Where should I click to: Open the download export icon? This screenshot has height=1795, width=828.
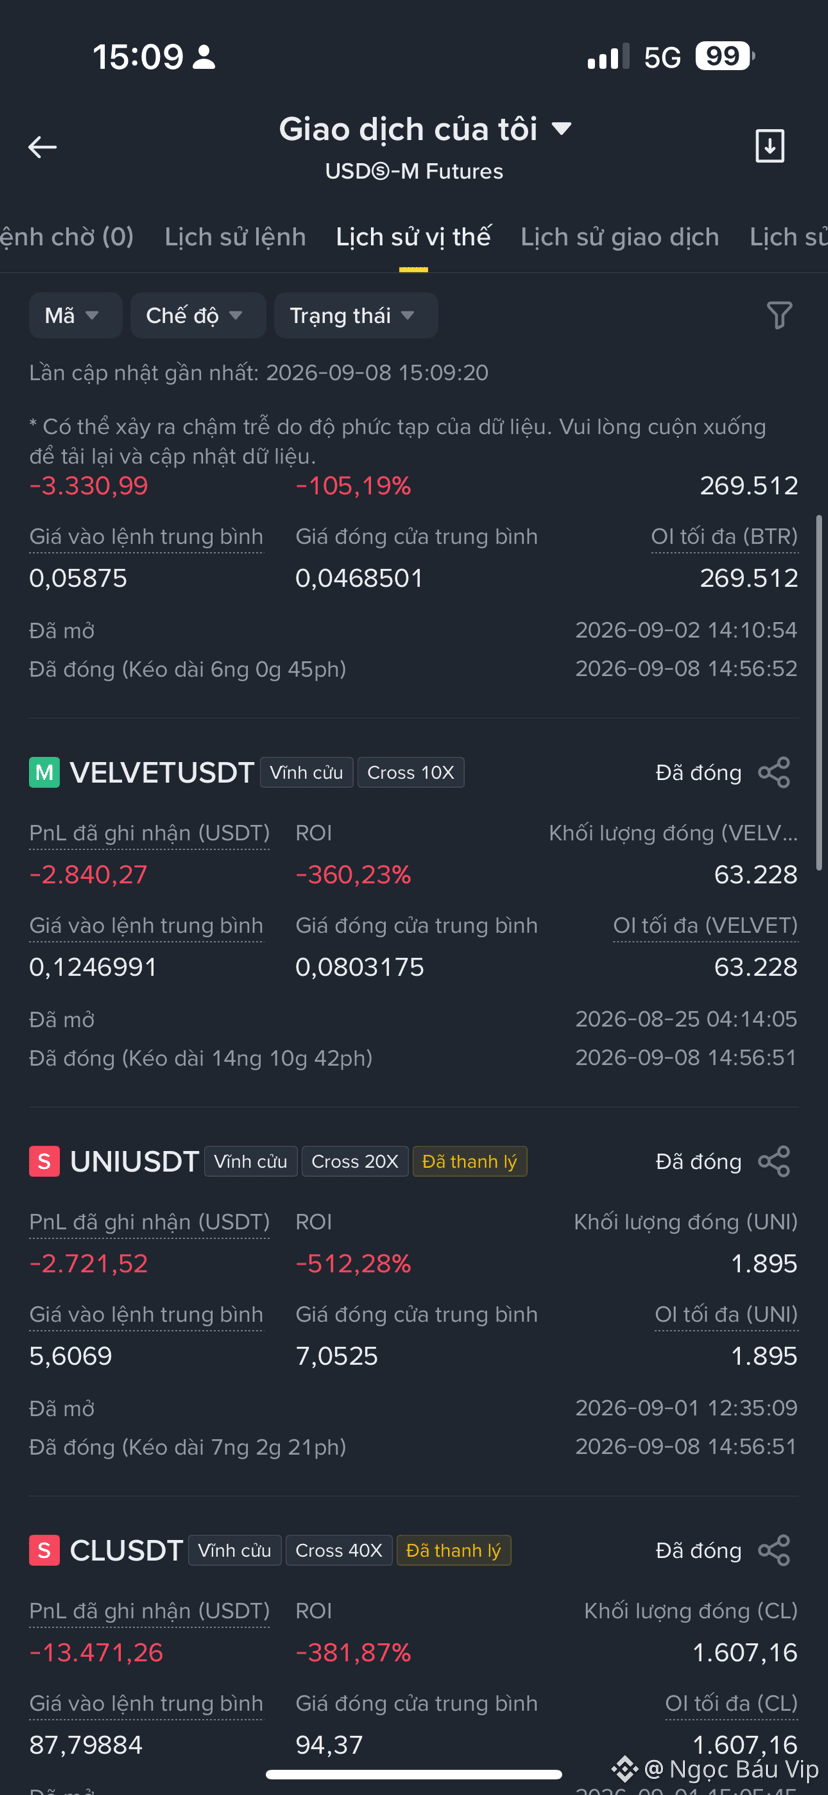[x=769, y=146]
